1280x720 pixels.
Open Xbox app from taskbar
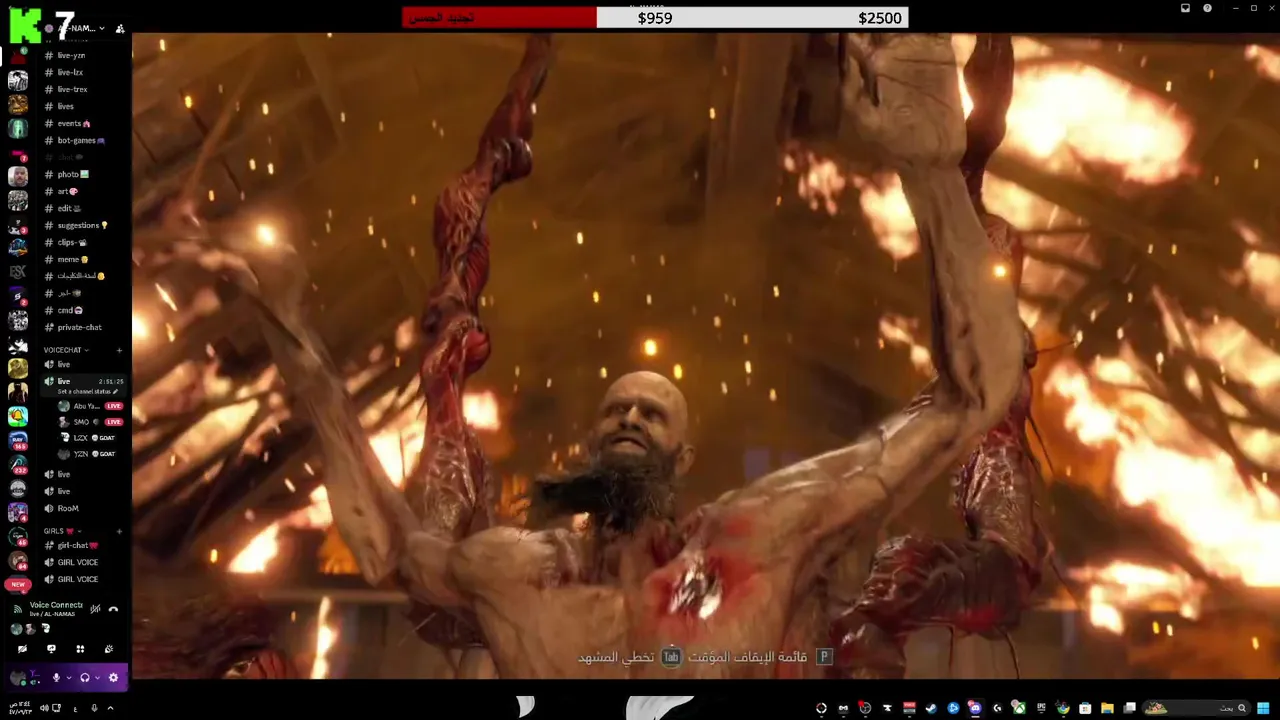coord(1019,708)
